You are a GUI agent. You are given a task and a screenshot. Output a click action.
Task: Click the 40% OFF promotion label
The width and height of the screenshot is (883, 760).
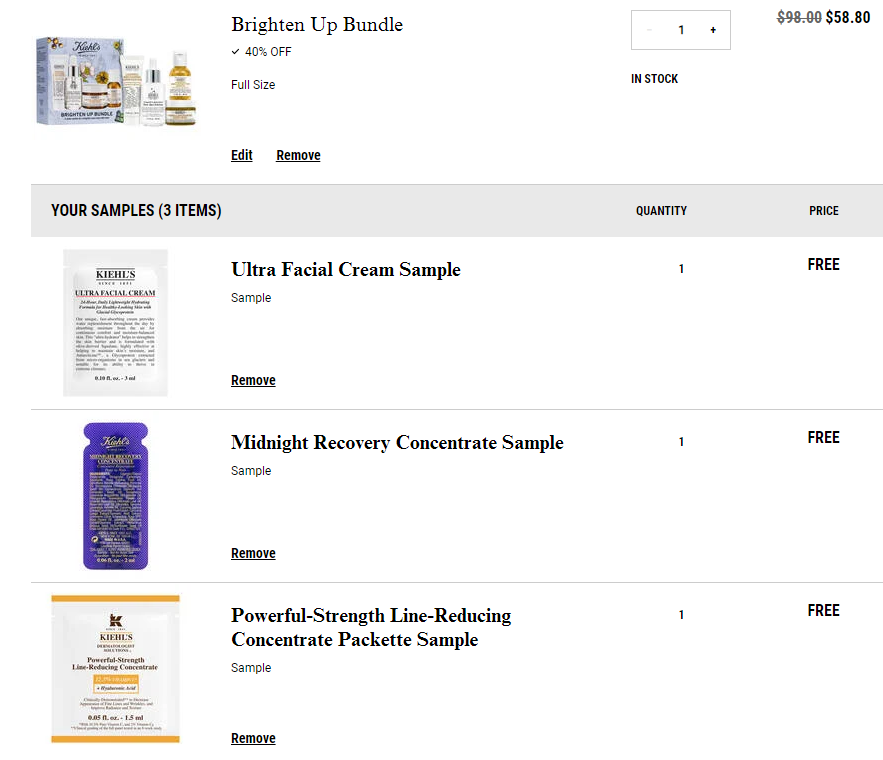point(268,52)
